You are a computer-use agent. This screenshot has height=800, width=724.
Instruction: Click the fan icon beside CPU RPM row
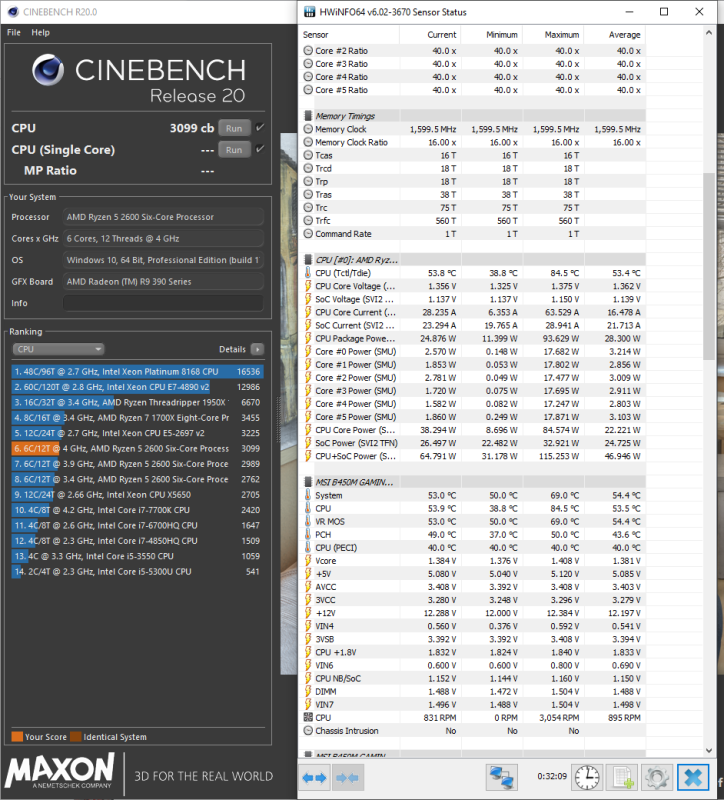308,717
